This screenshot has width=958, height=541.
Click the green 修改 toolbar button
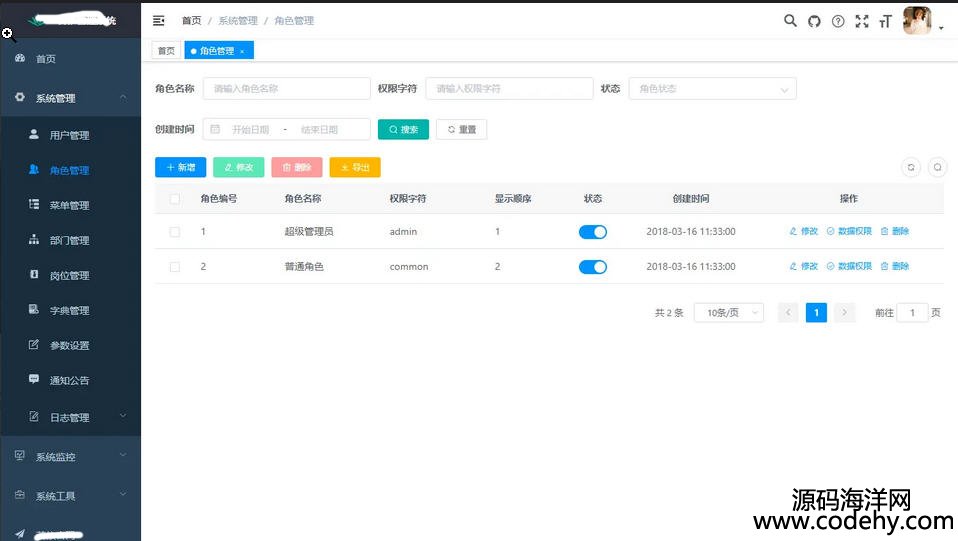pos(238,167)
